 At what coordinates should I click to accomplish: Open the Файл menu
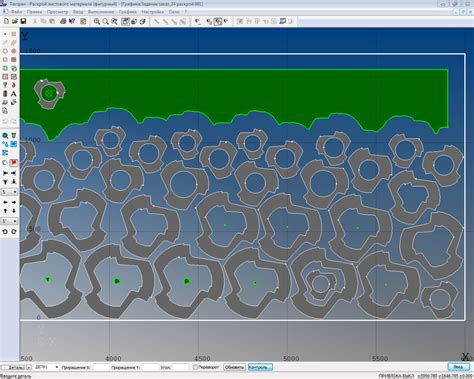tap(16, 12)
